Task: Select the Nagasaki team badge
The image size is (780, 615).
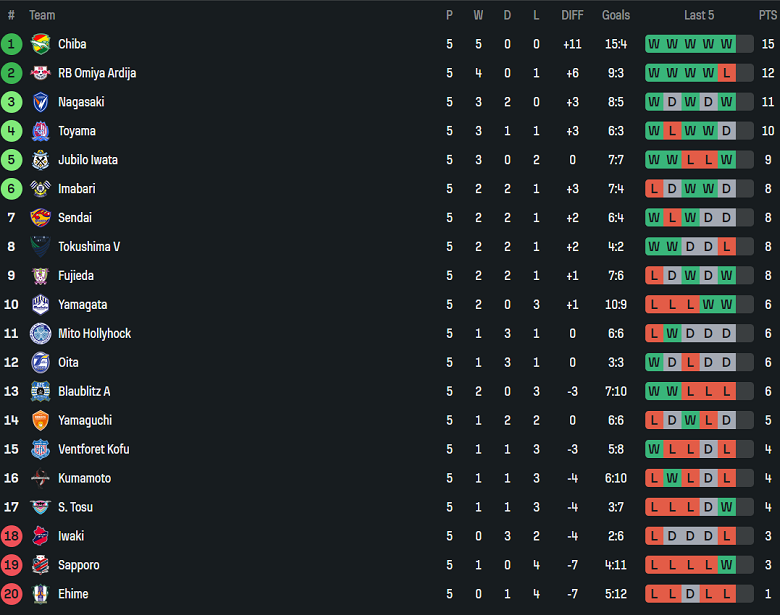Action: (x=40, y=102)
